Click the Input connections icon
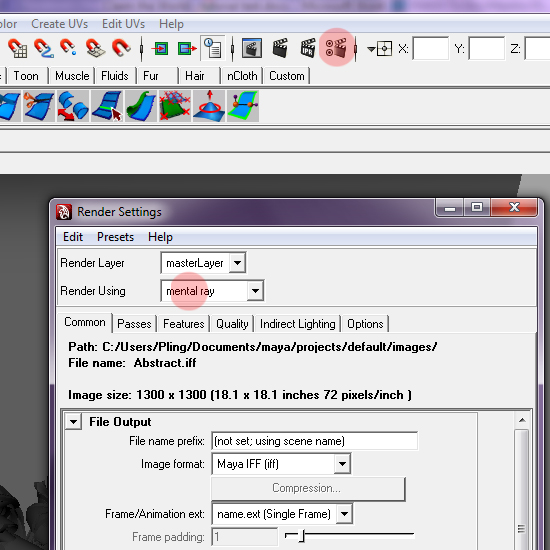 tap(160, 48)
